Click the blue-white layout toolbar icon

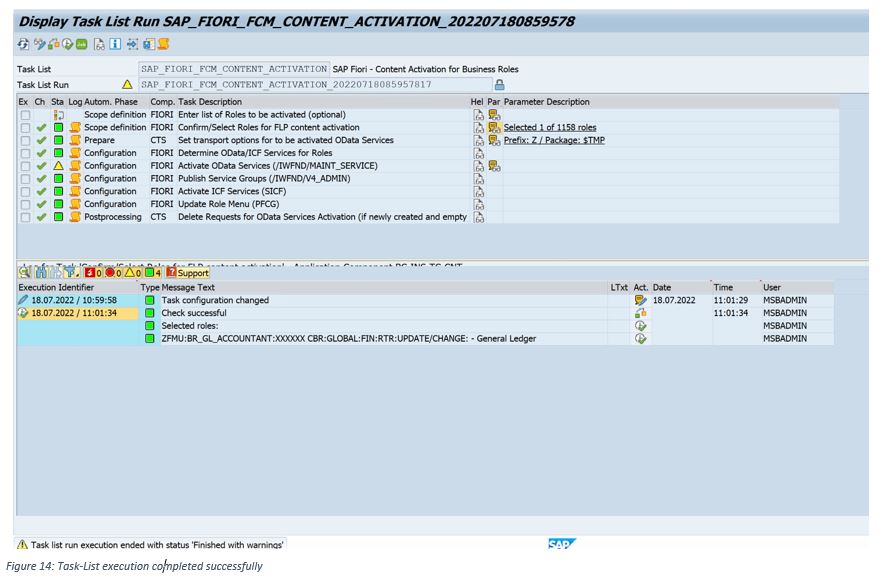pyautogui.click(x=149, y=44)
